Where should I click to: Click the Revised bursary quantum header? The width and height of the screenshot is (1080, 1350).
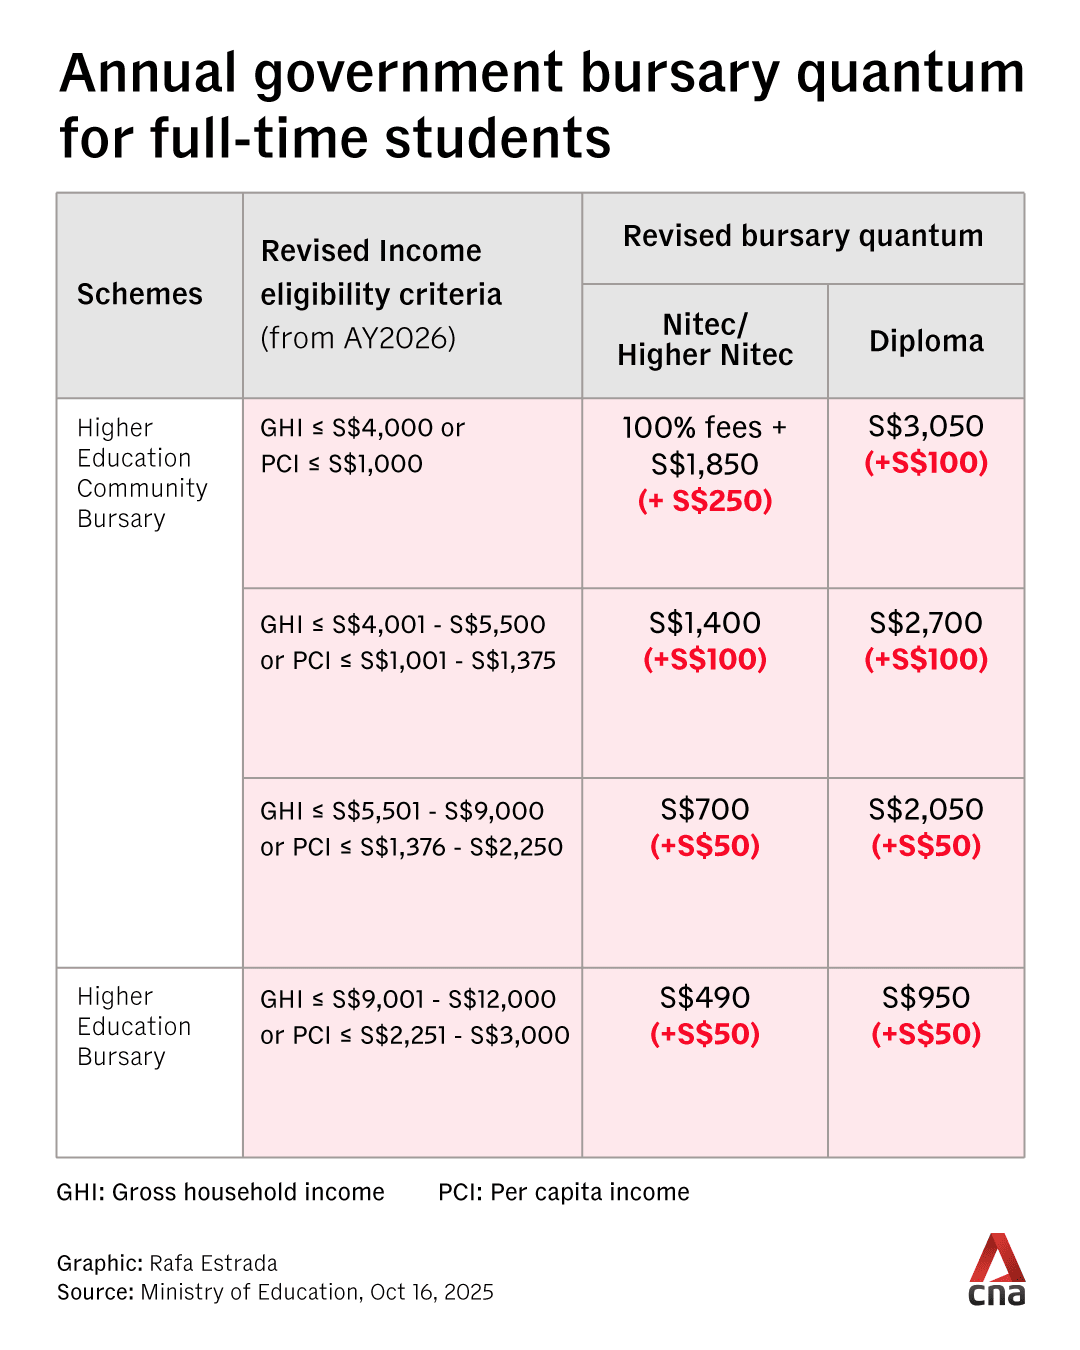coord(803,237)
